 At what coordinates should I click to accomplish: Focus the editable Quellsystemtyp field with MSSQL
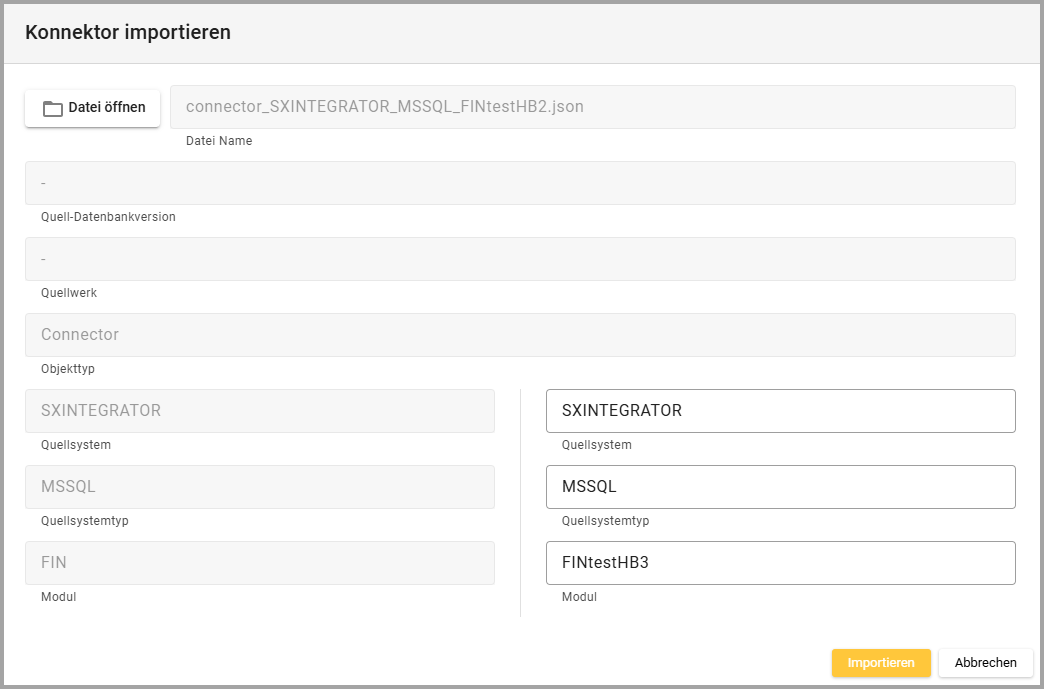(x=780, y=487)
